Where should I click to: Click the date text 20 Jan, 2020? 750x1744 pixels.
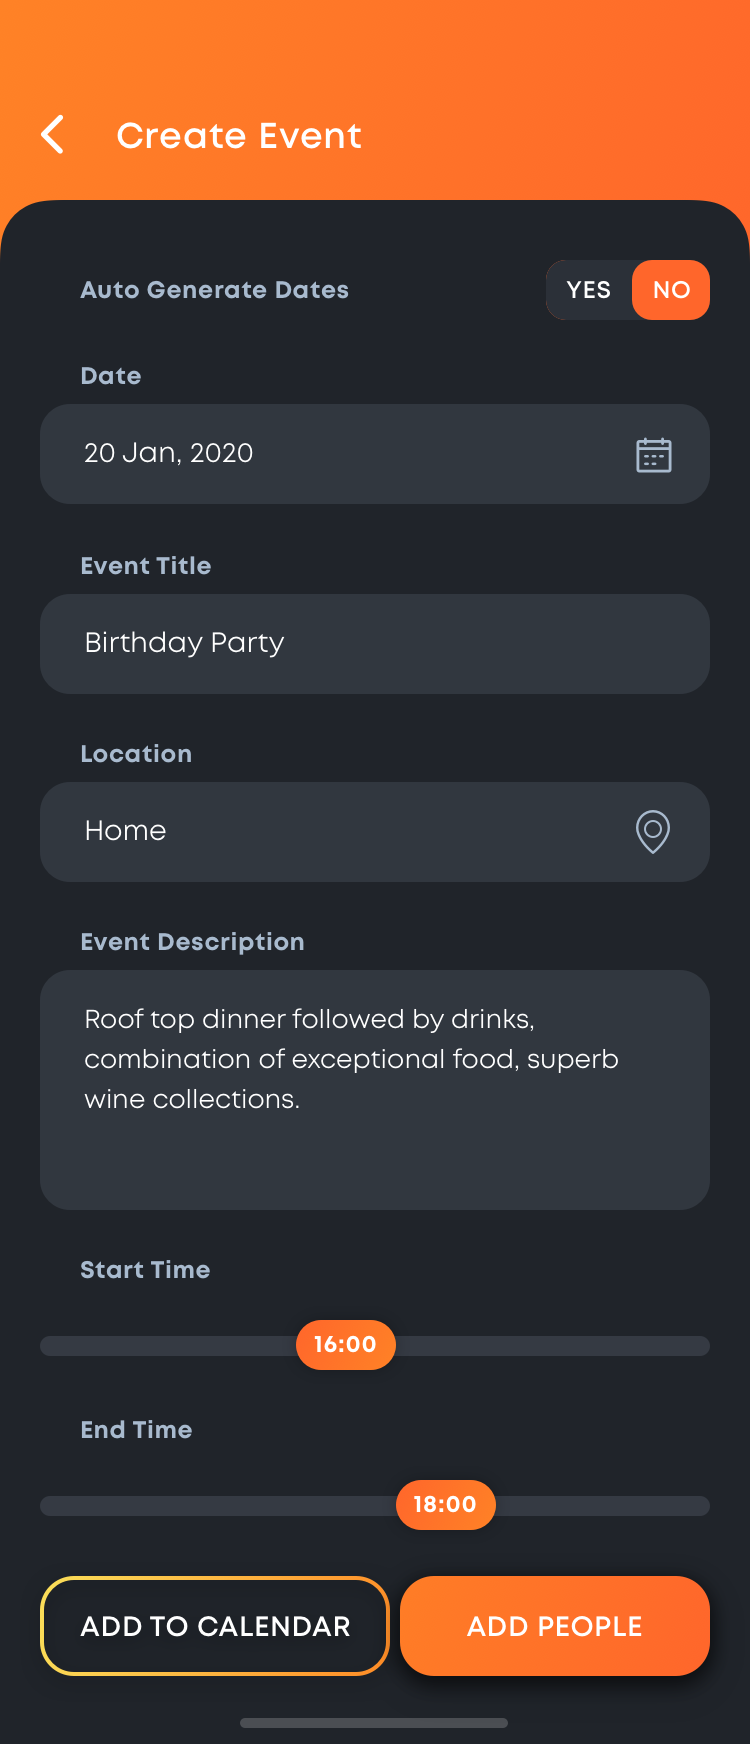coord(169,453)
